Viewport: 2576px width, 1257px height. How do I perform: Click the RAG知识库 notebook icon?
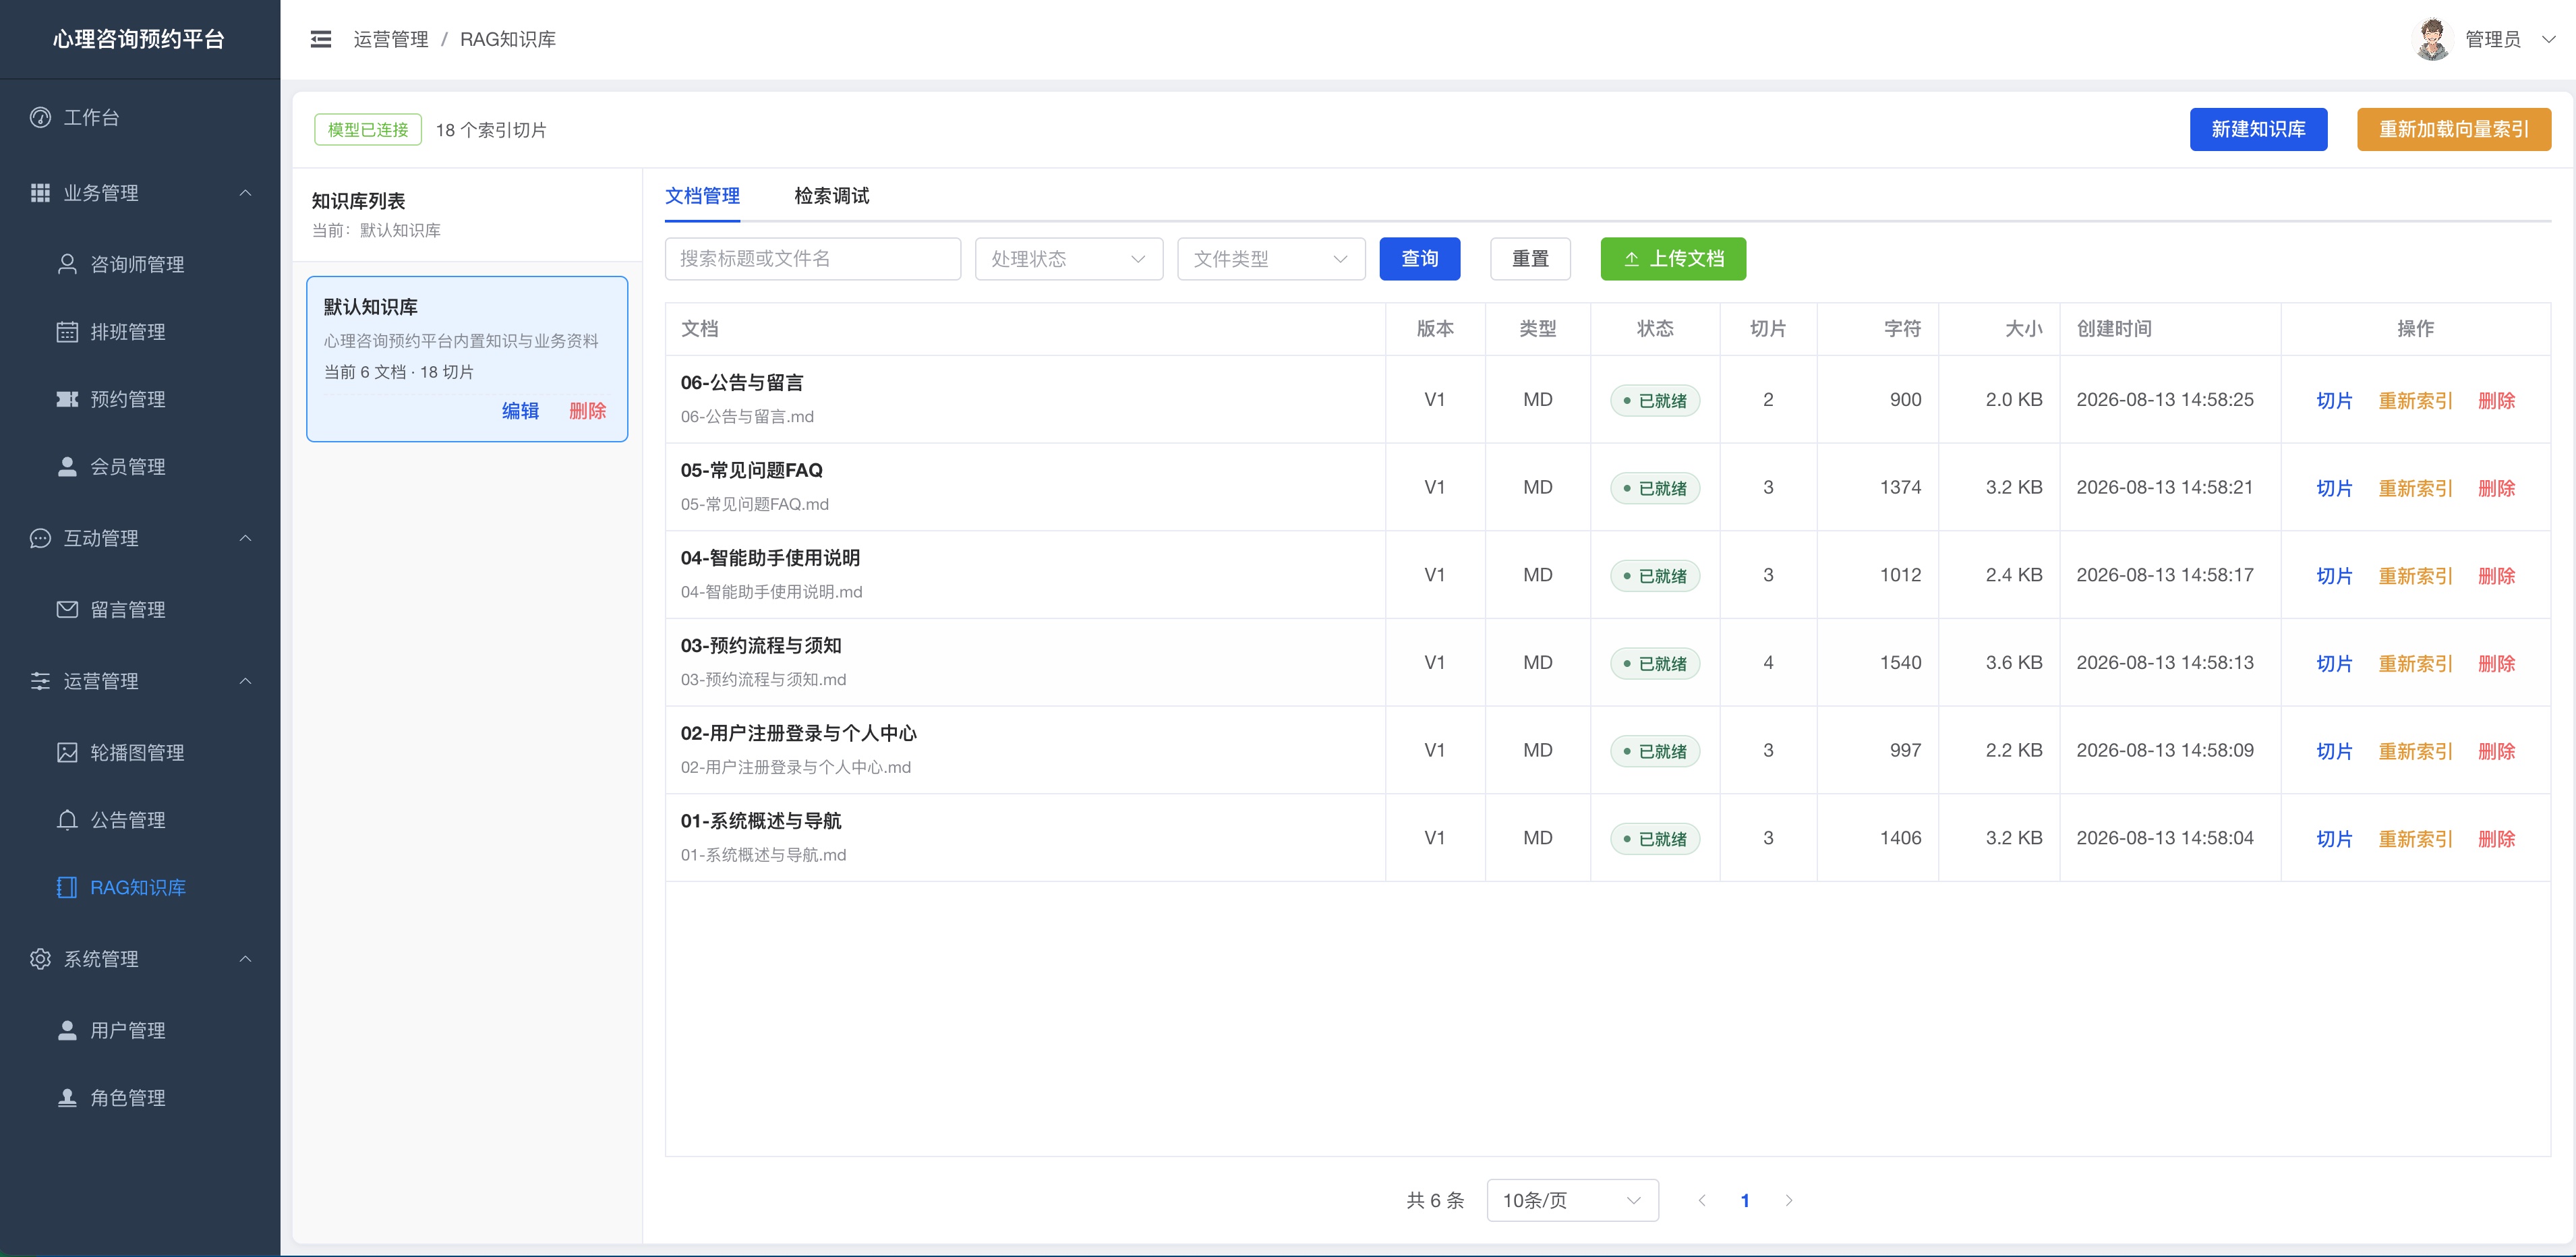(67, 887)
